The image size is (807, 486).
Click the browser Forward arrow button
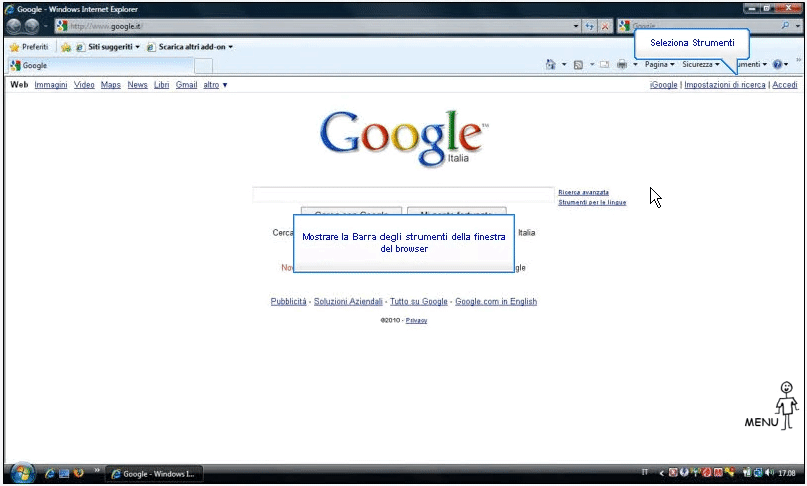32,26
